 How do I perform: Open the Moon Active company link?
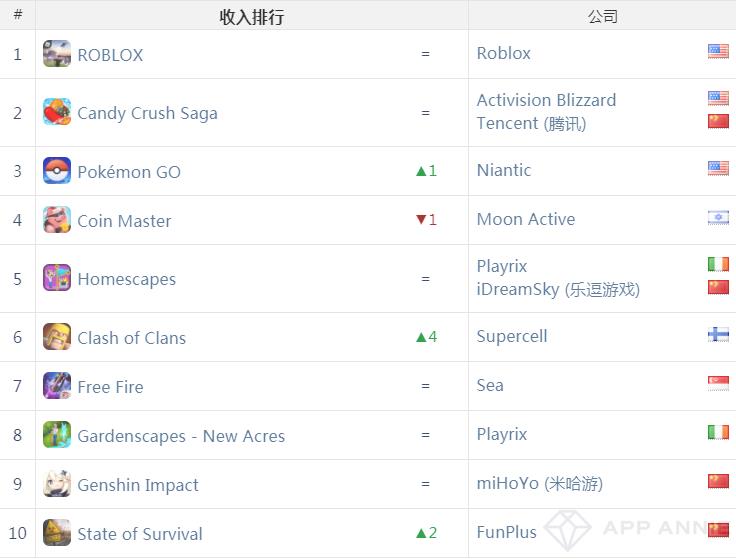(526, 219)
